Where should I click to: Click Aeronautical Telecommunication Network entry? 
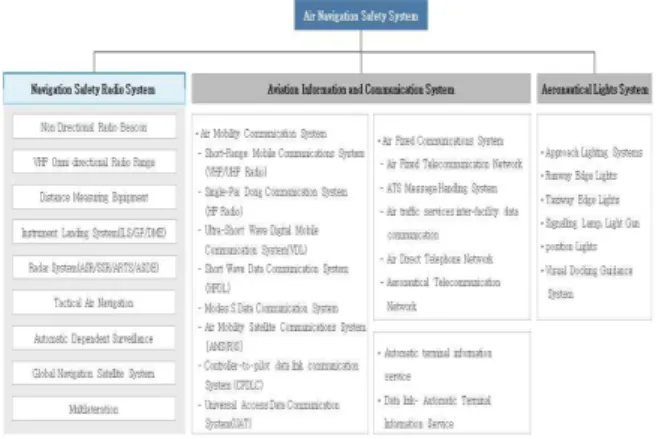point(440,294)
